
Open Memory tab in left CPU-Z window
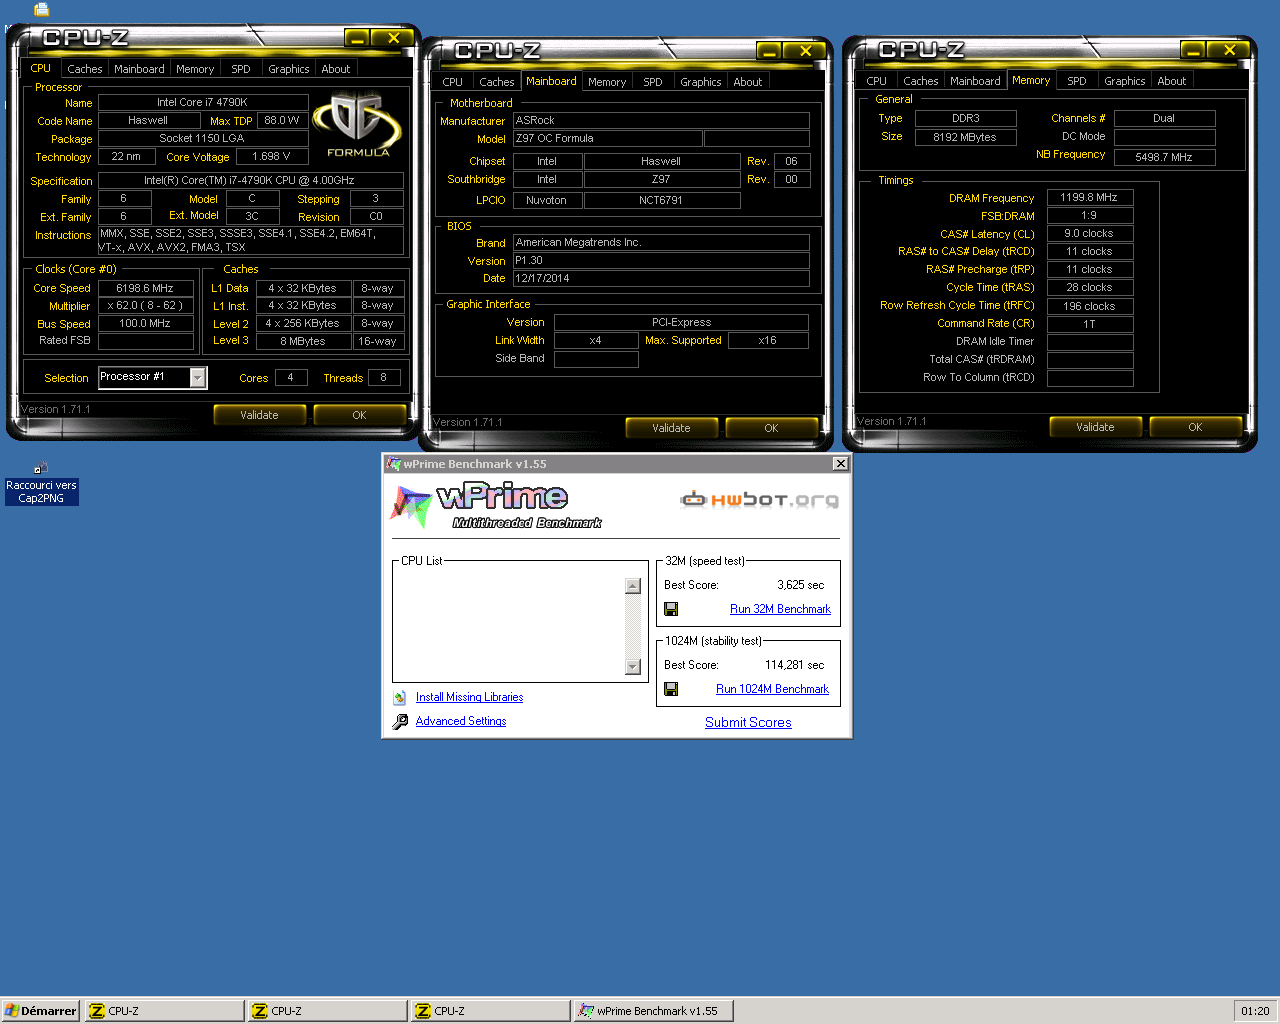pyautogui.click(x=195, y=69)
